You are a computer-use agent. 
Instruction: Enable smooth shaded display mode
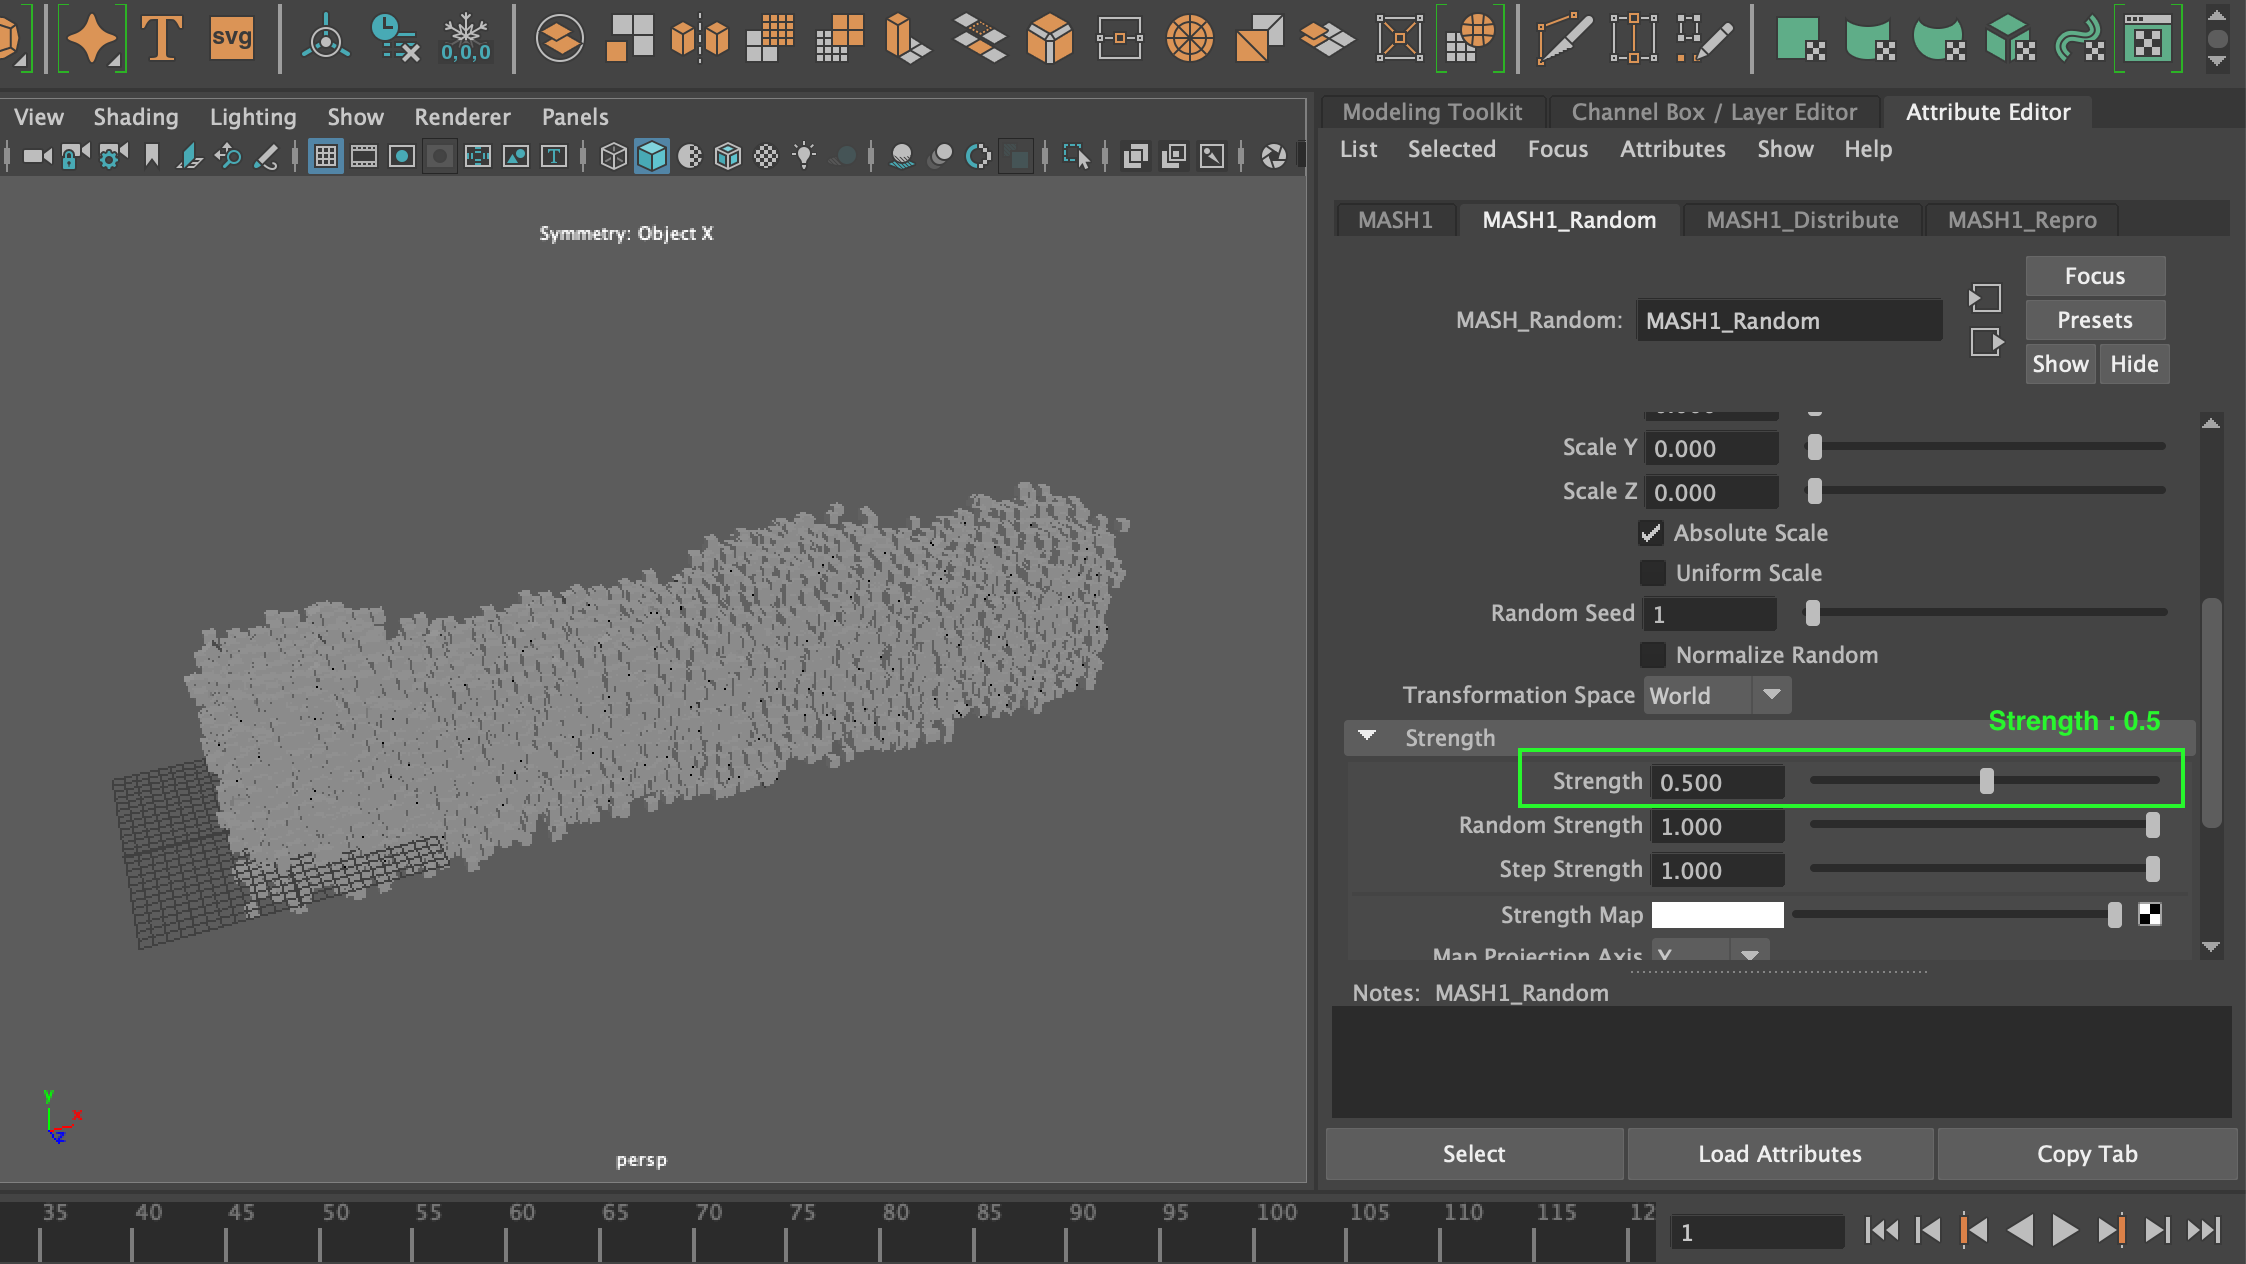[653, 156]
